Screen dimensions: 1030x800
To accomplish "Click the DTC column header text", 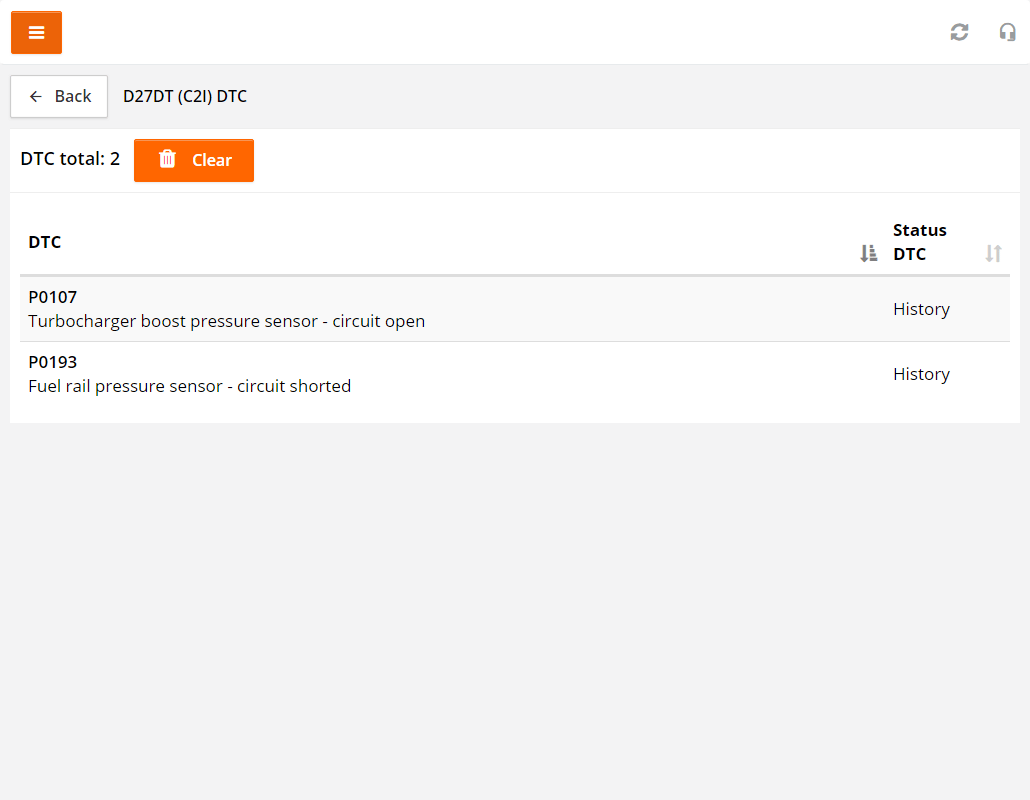I will click(45, 242).
